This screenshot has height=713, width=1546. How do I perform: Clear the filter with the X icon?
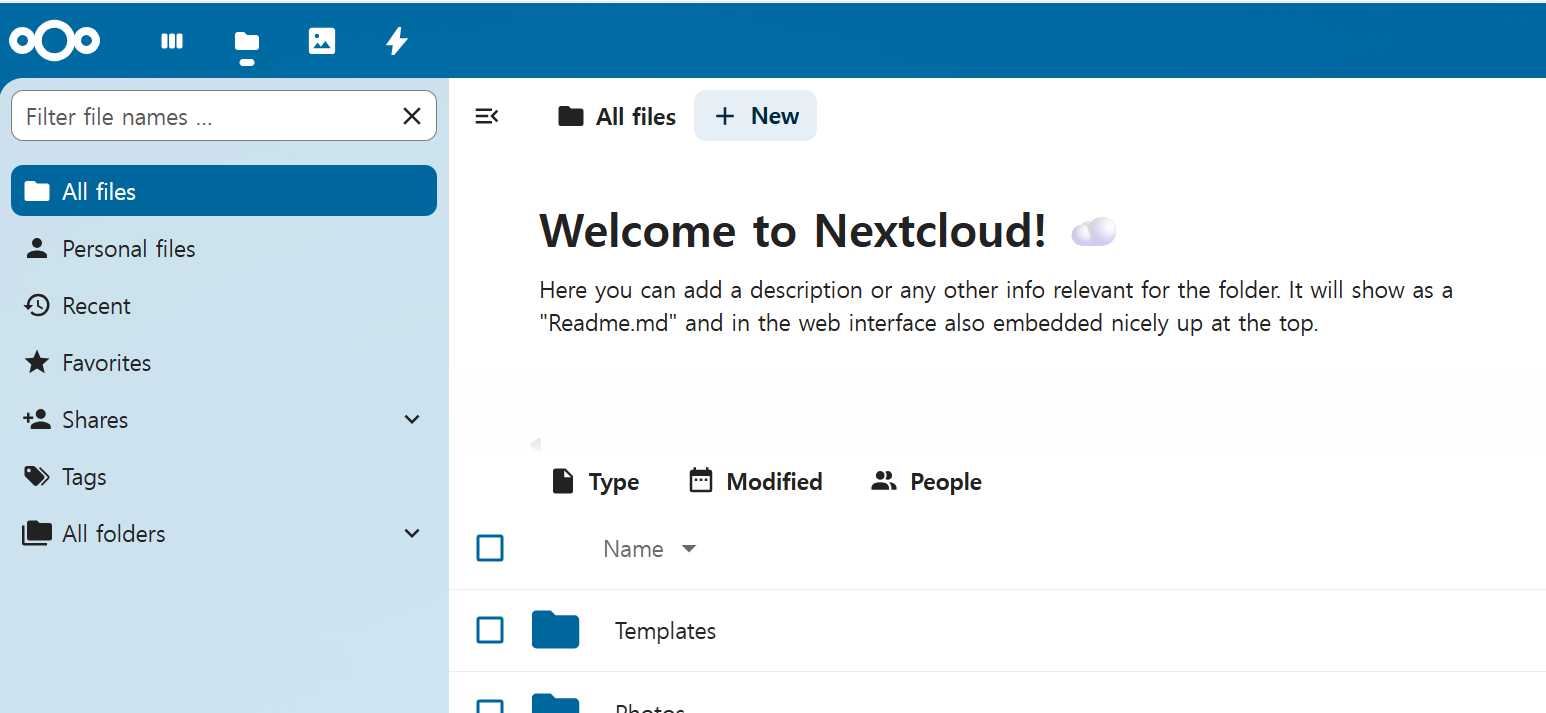click(412, 116)
